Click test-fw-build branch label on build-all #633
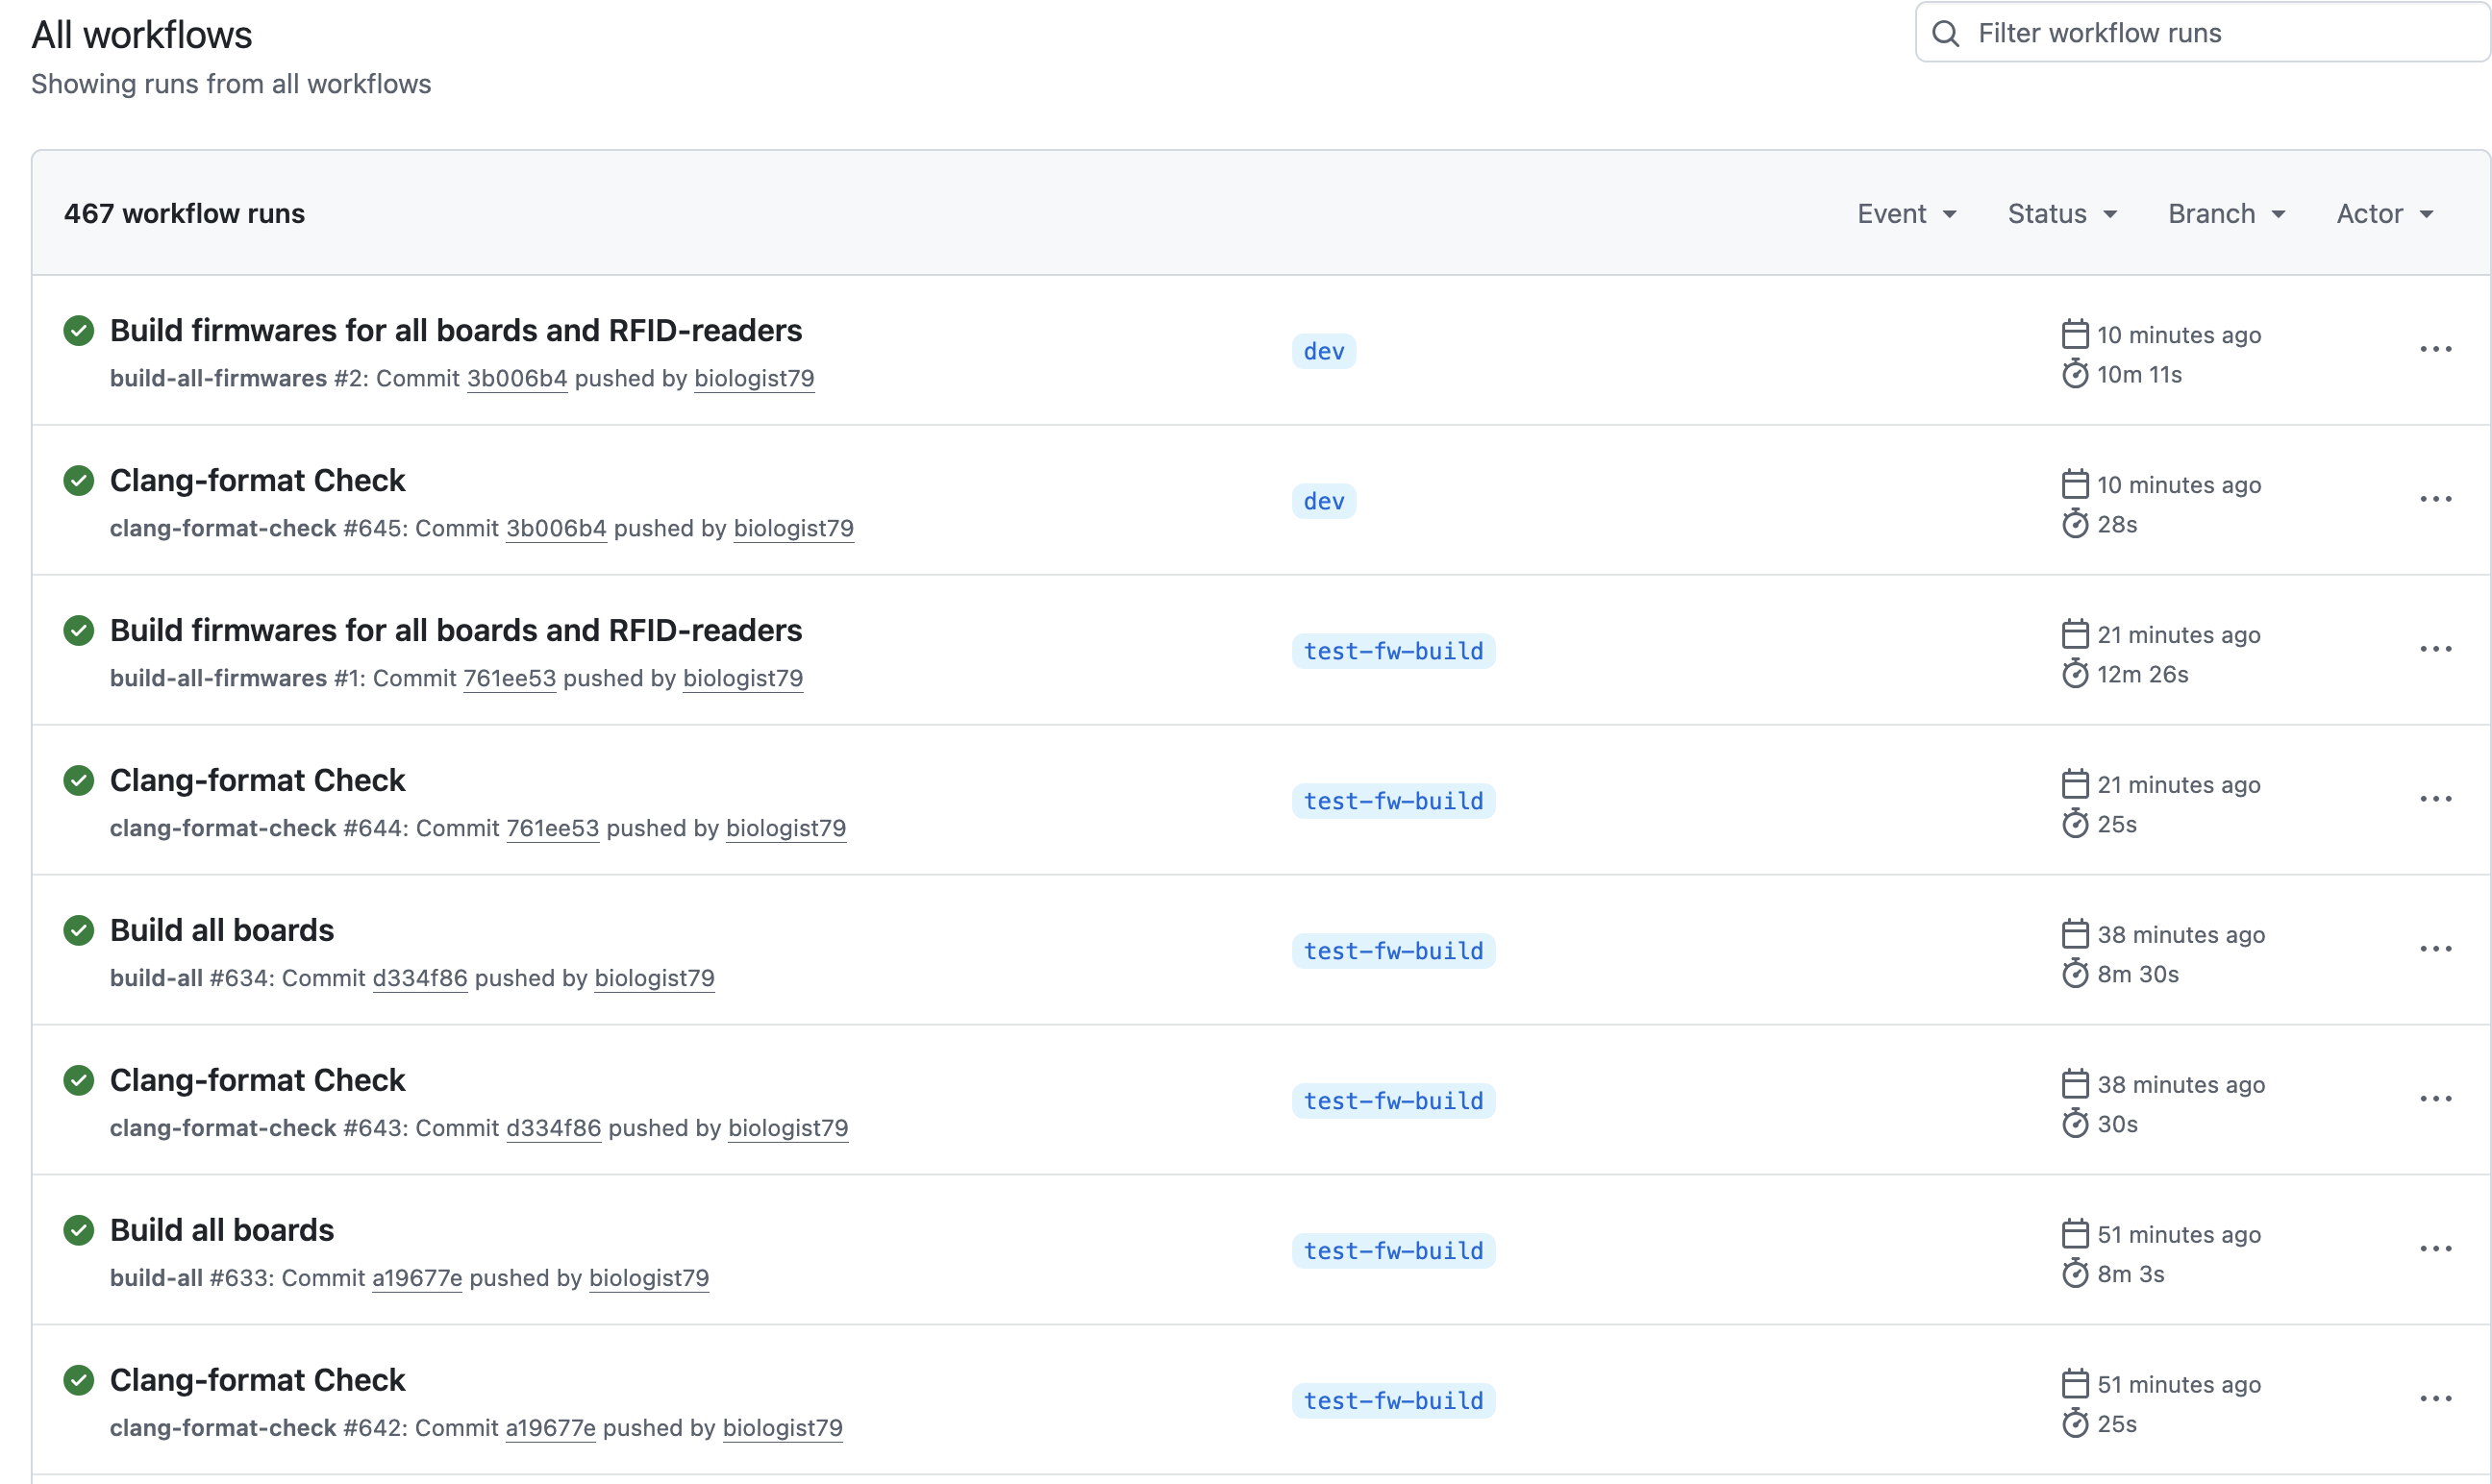The width and height of the screenshot is (2492, 1484). point(1393,1251)
